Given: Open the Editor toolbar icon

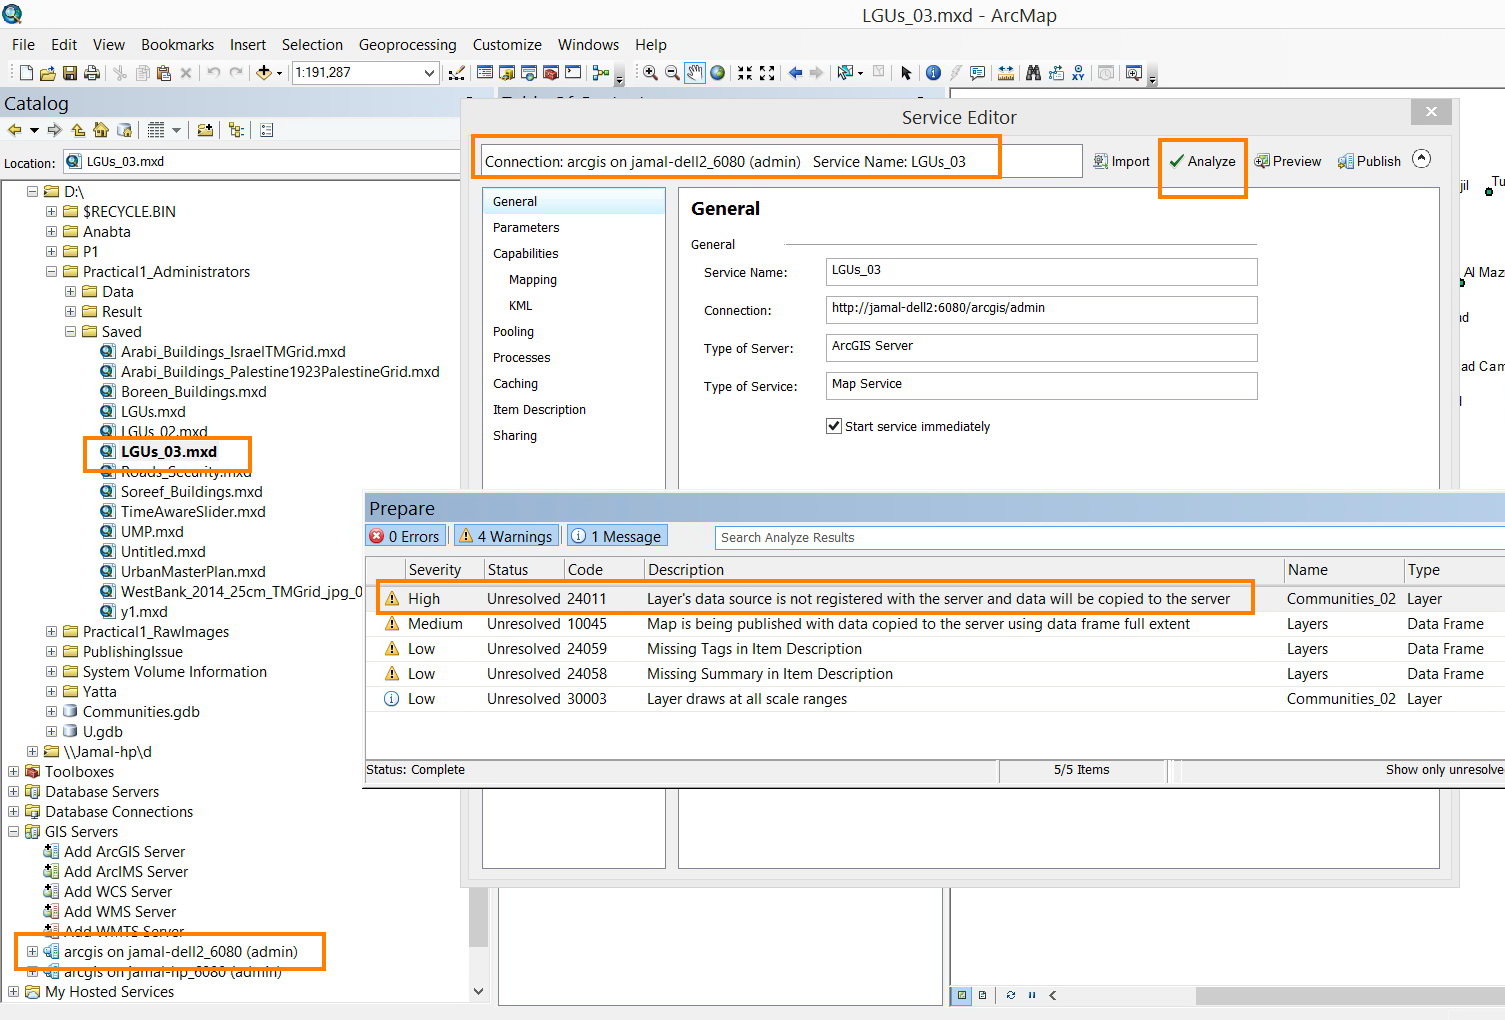Looking at the screenshot, I should coord(457,72).
